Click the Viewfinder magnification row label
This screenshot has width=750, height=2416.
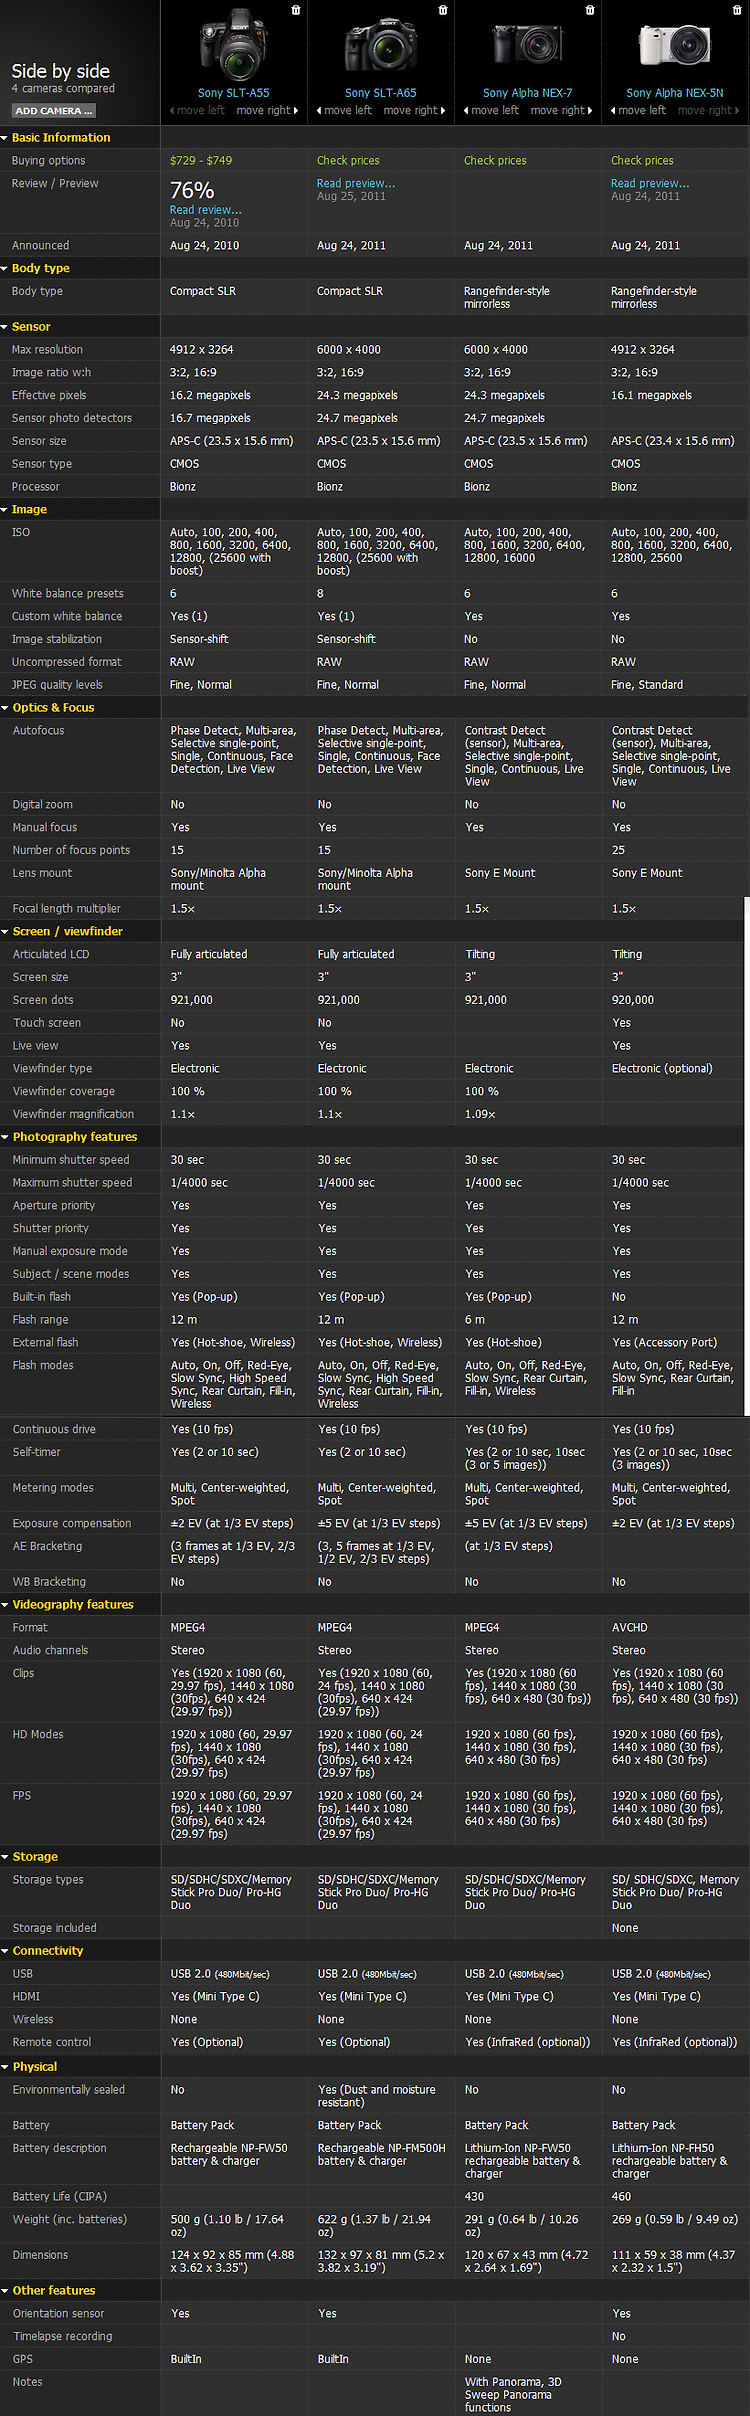point(73,1115)
